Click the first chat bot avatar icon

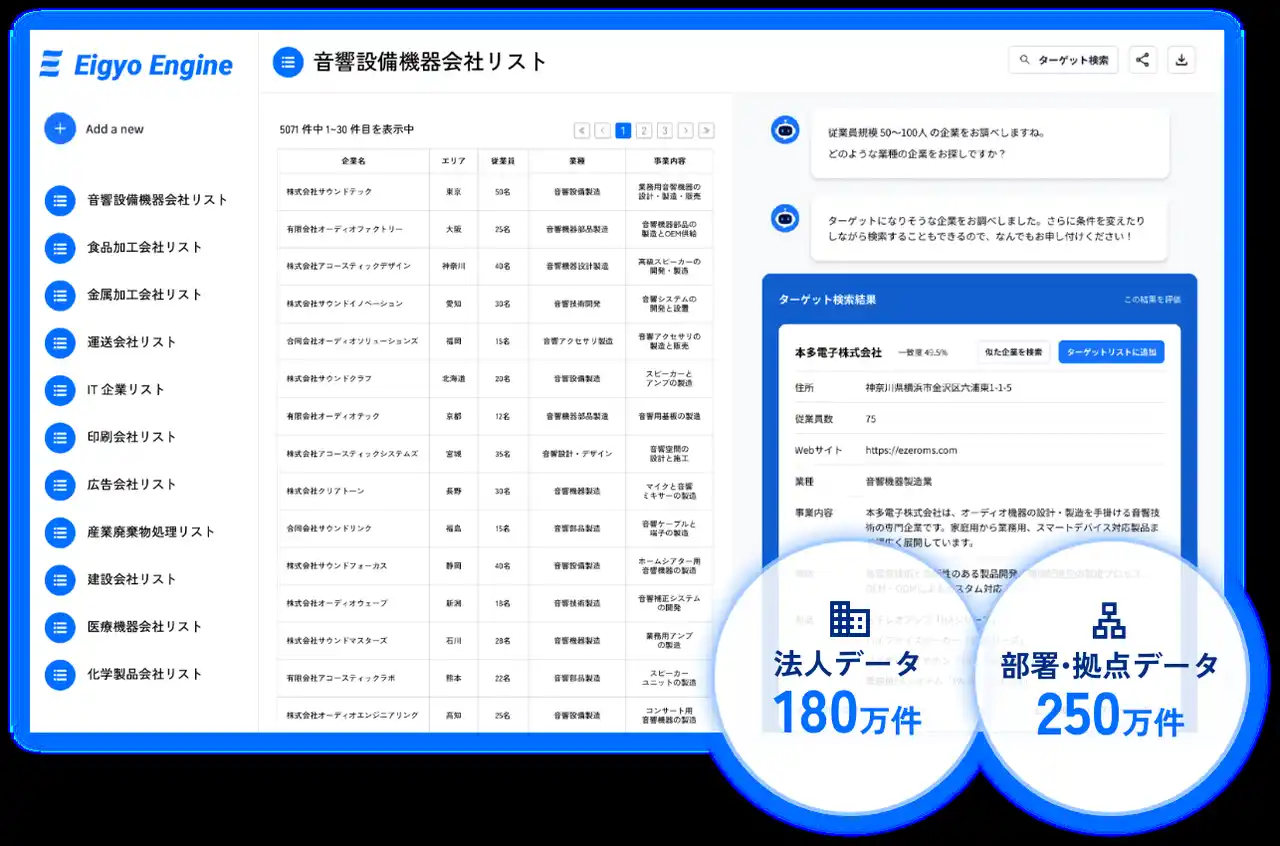[x=785, y=130]
